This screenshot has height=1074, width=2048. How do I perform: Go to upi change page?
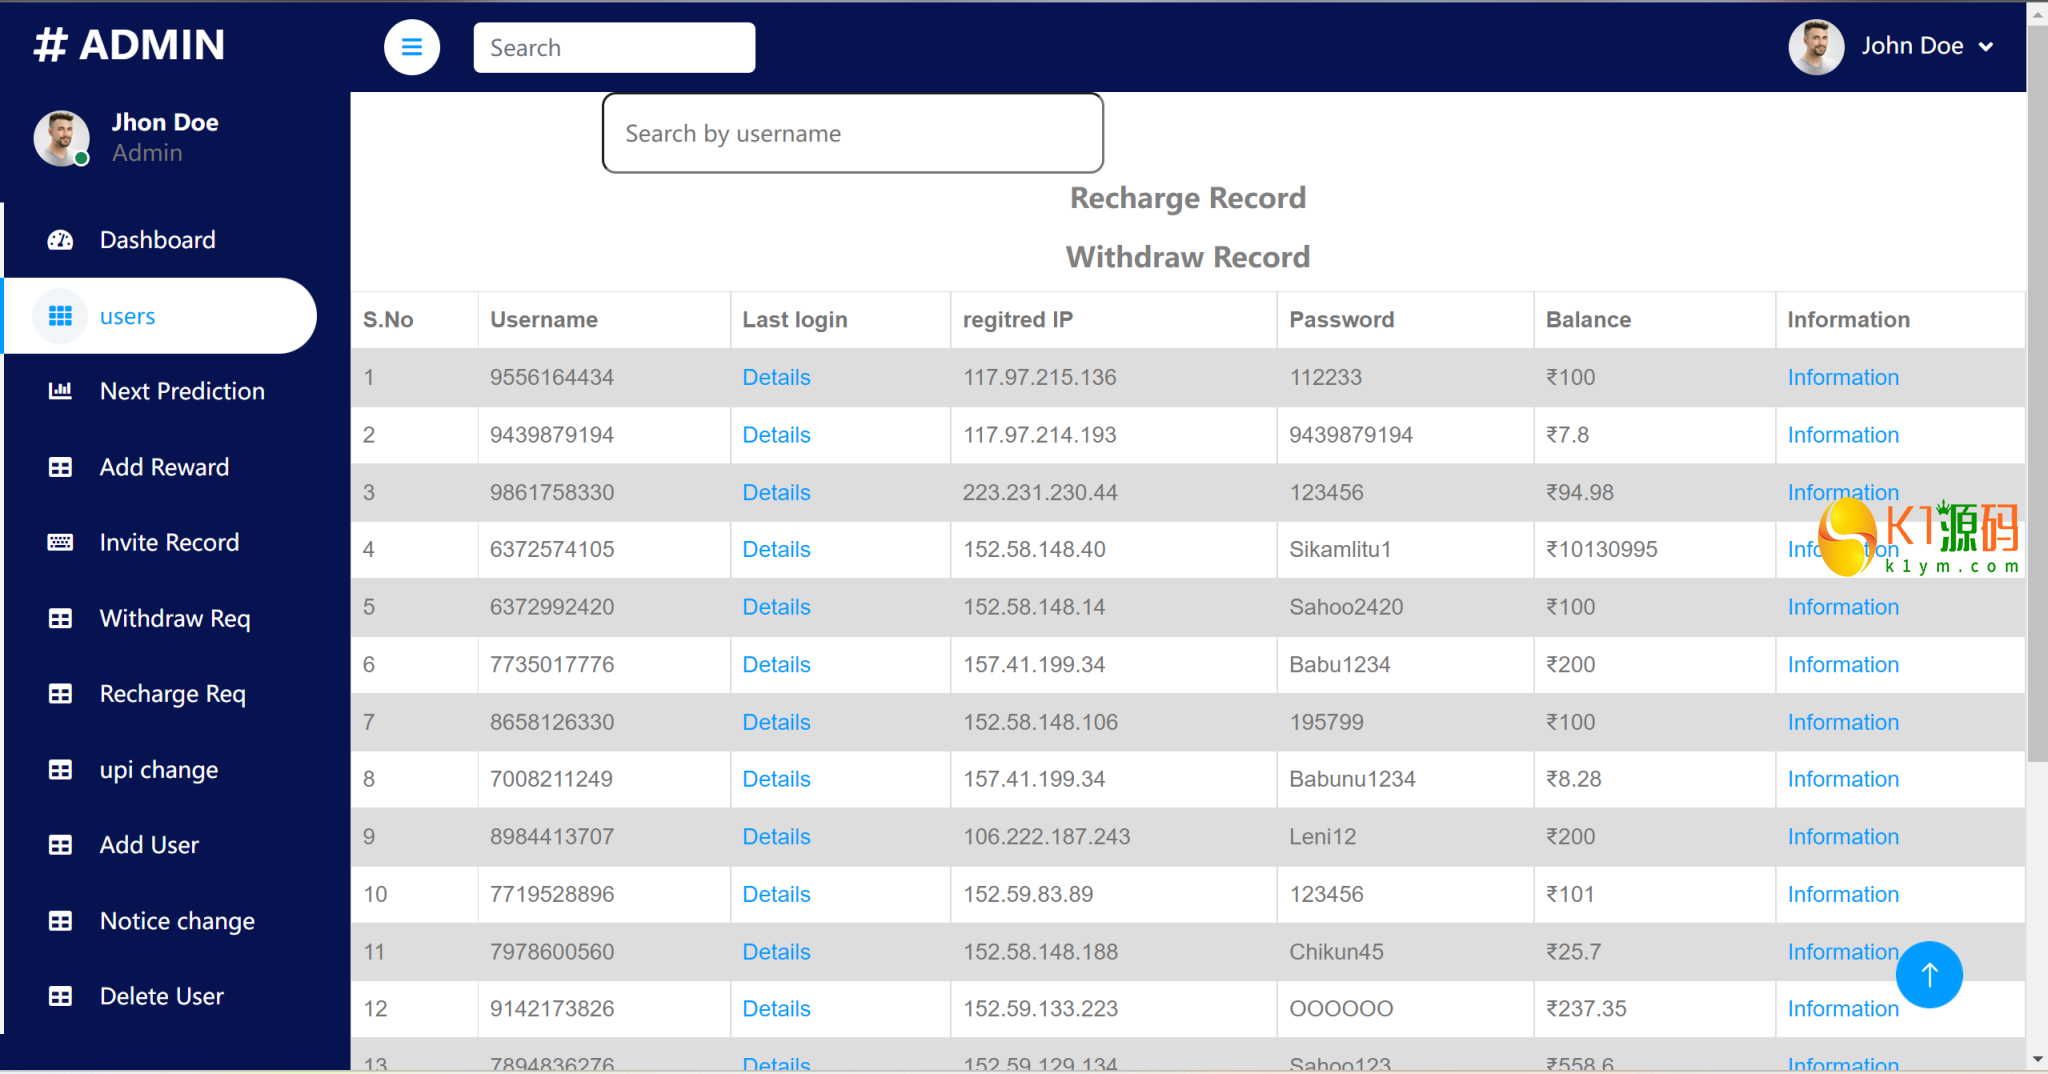point(158,770)
